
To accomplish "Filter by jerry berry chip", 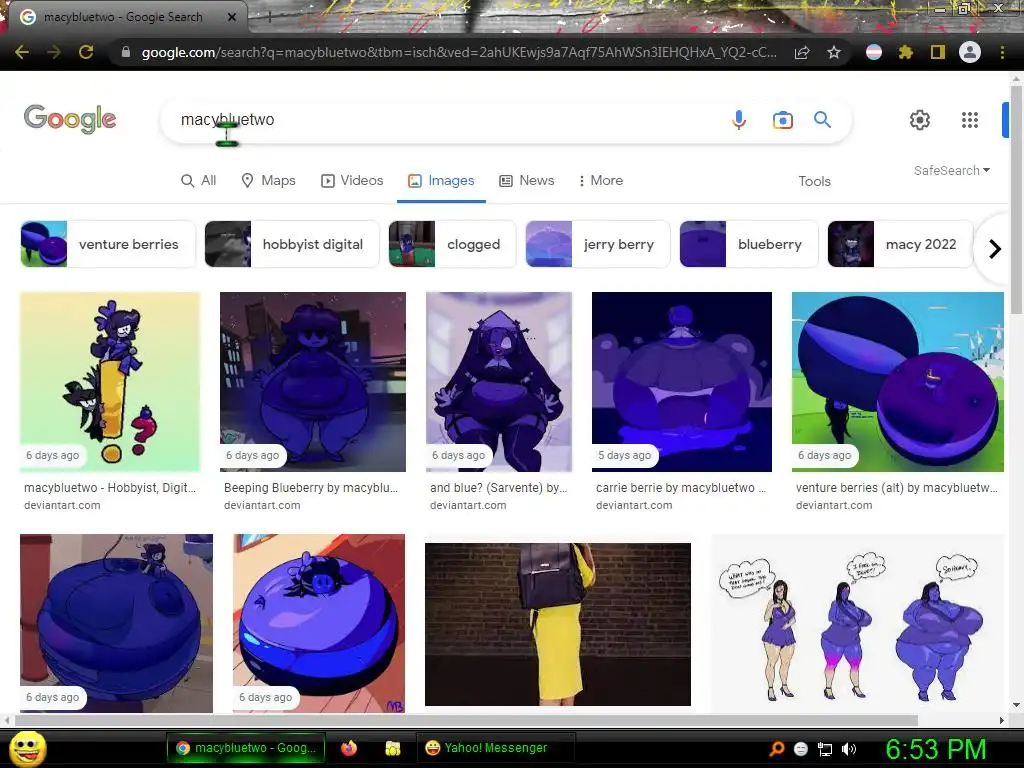I will click(598, 244).
